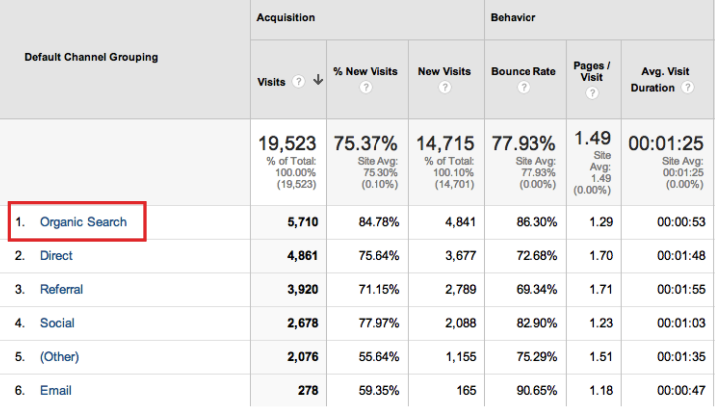Viewport: 715px width, 409px height.
Task: Click Direct % new visits 75.64%
Action: (x=378, y=256)
